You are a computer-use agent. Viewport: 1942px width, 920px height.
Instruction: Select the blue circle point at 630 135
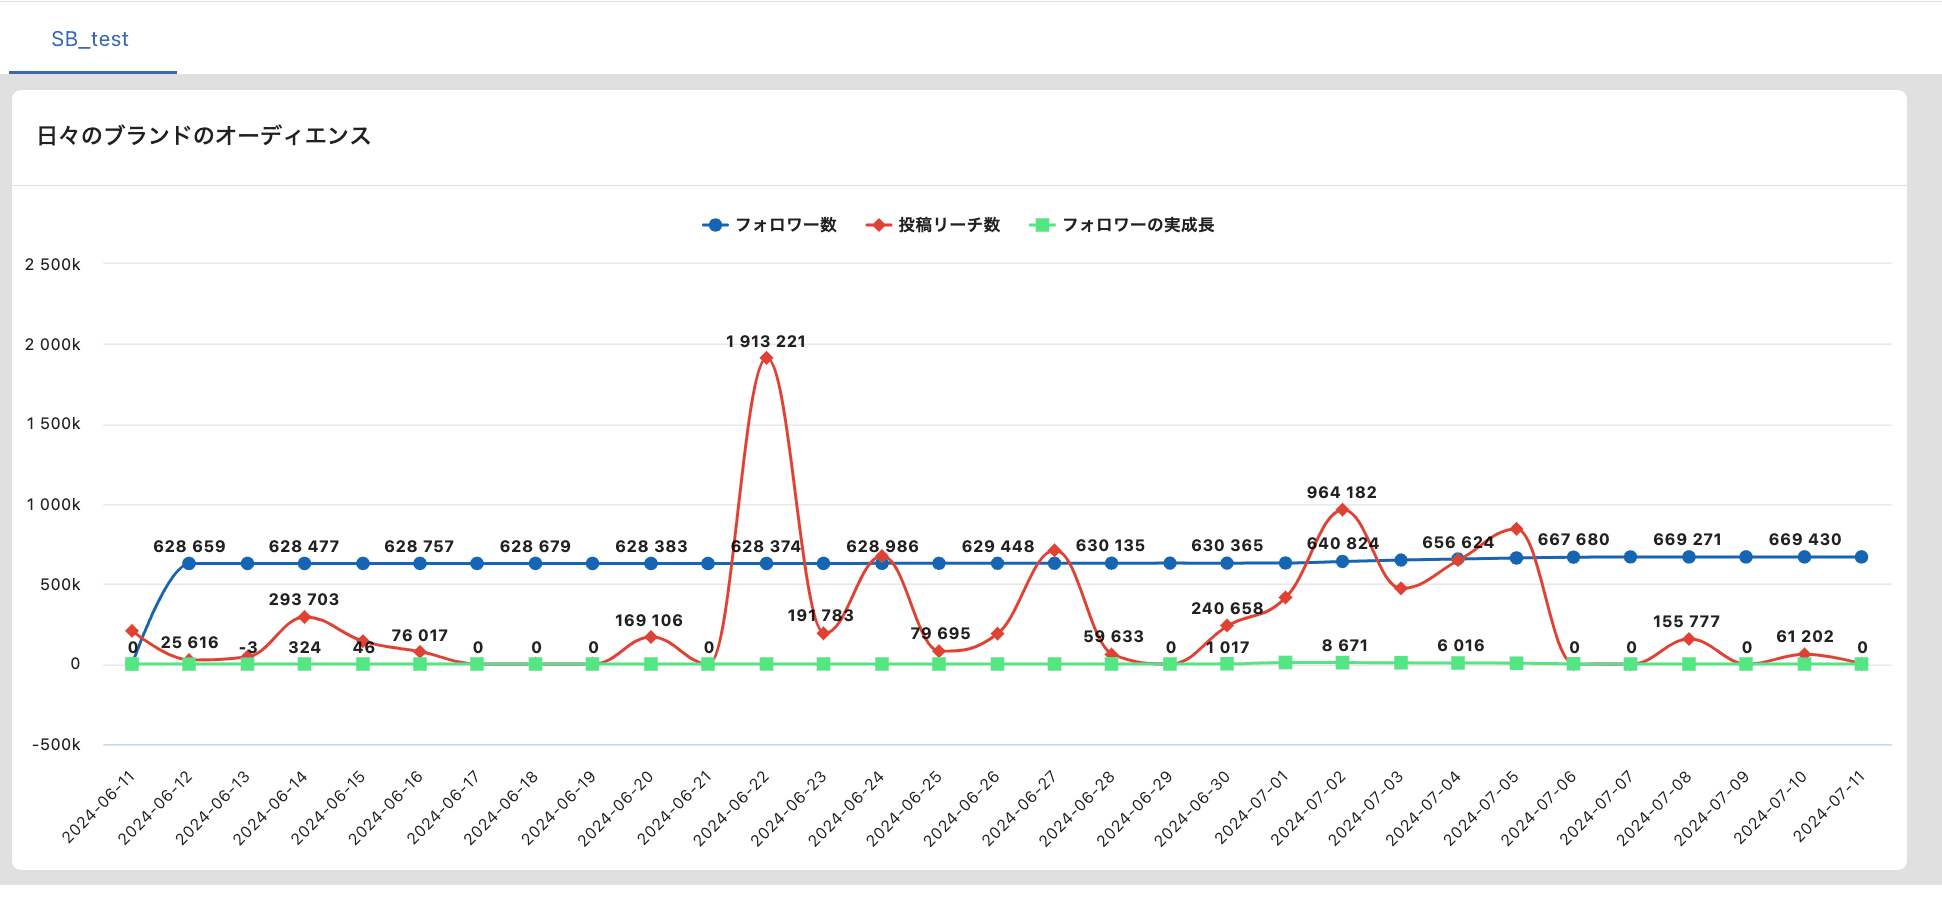pos(1111,563)
